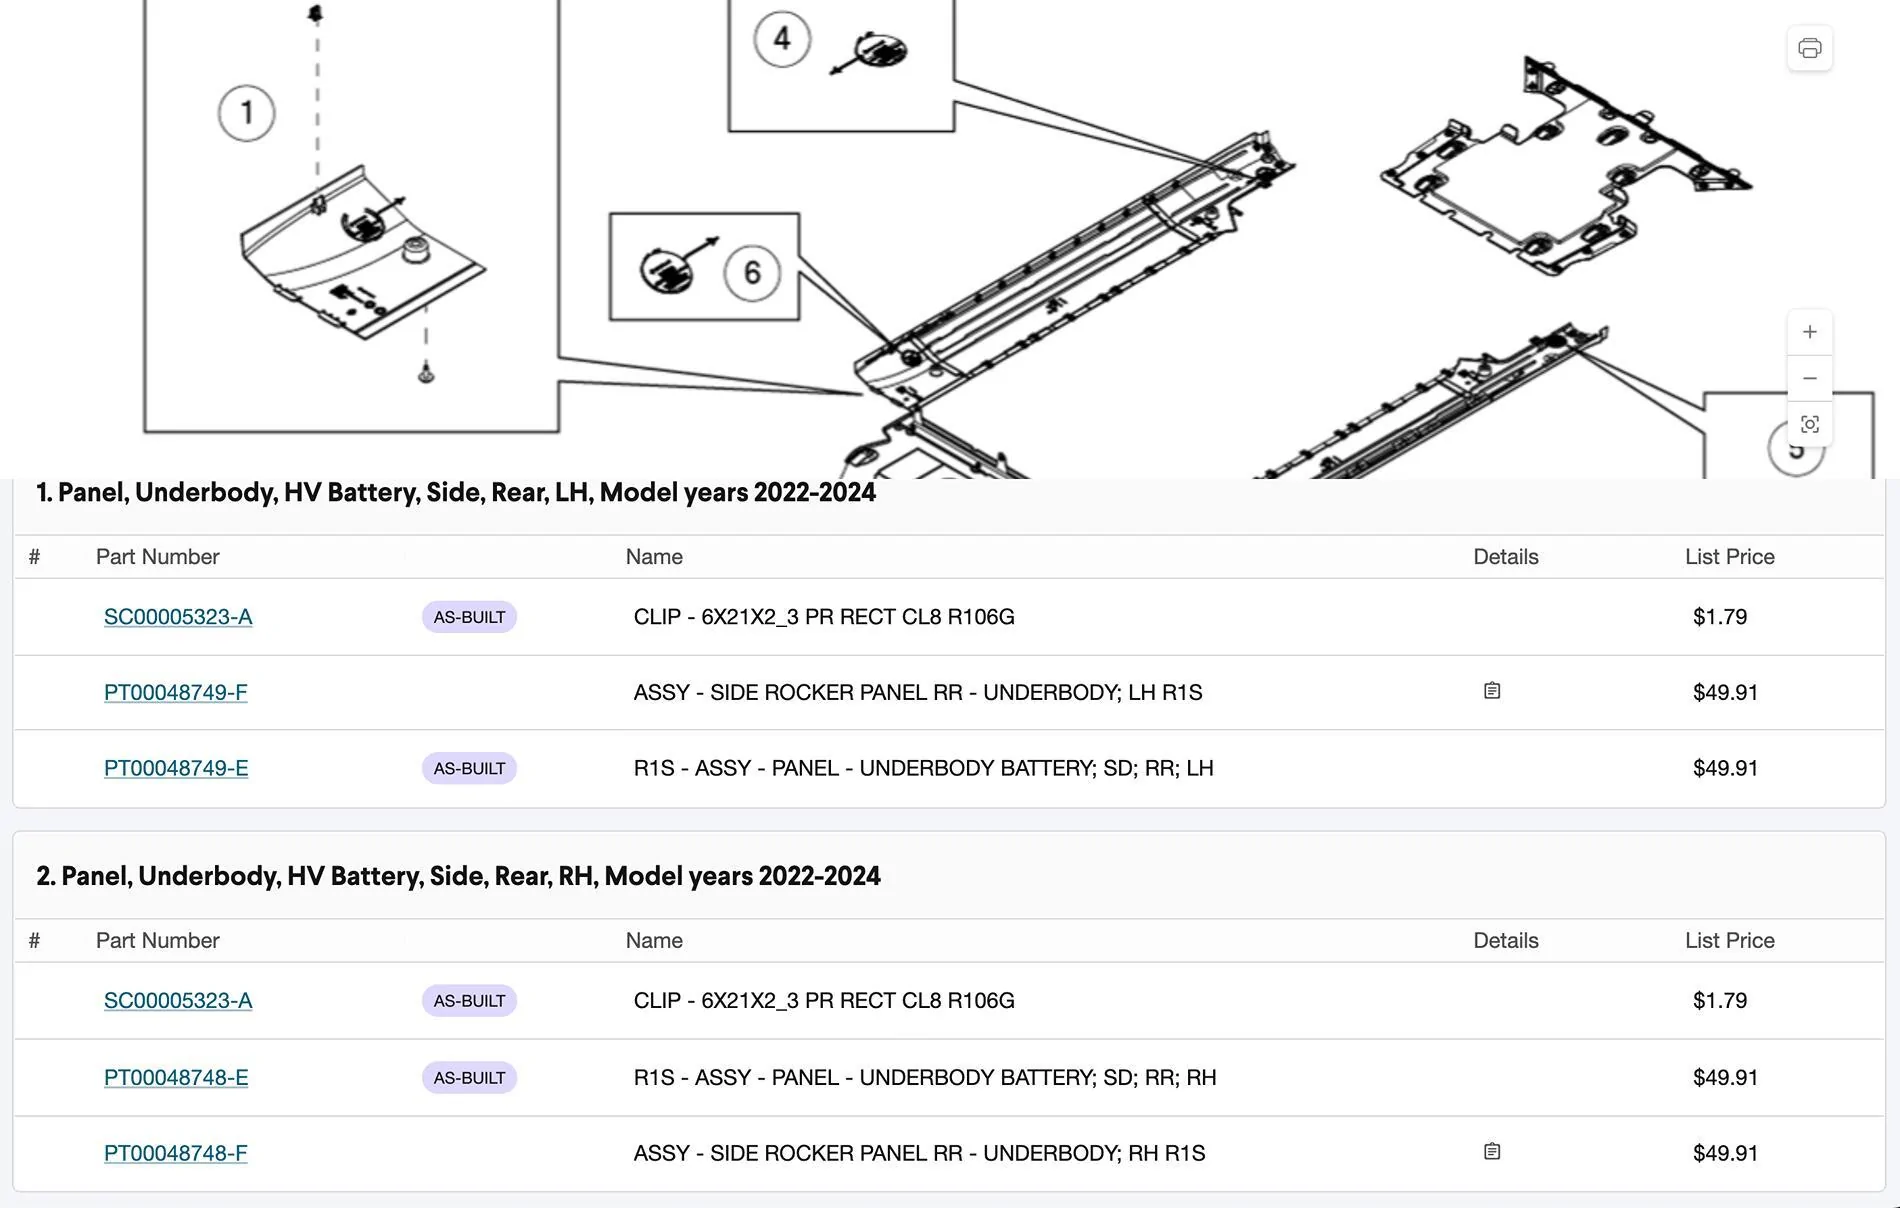Image resolution: width=1900 pixels, height=1208 pixels.
Task: Click 'Part Number' column header in LH table
Action: click(x=157, y=557)
